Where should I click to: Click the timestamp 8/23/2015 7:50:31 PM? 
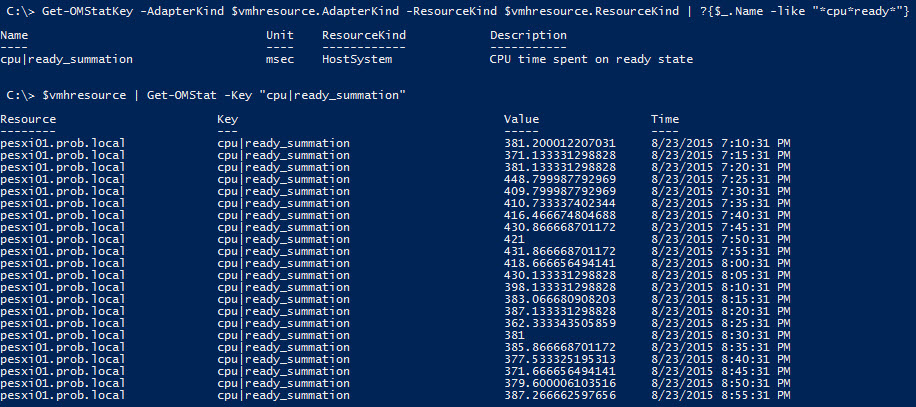[721, 239]
